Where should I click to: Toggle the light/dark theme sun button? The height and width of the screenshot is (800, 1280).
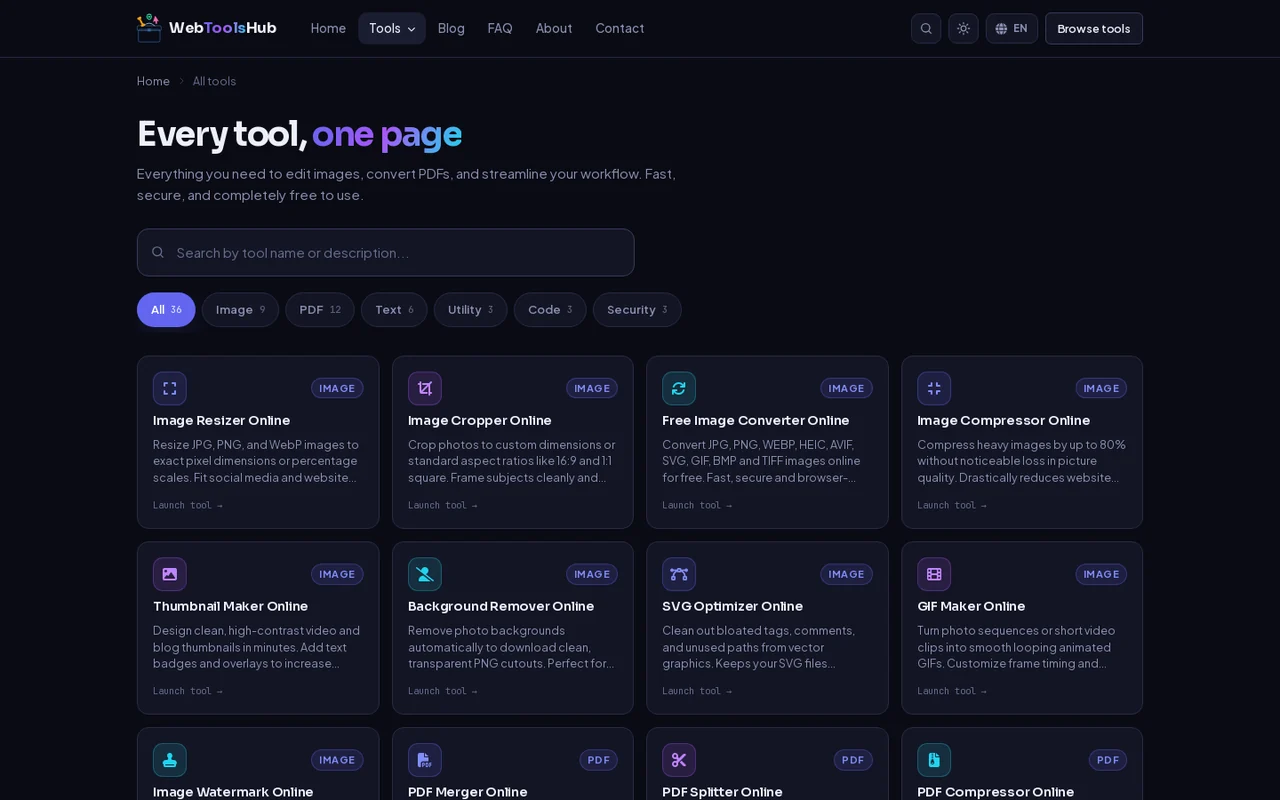(963, 28)
